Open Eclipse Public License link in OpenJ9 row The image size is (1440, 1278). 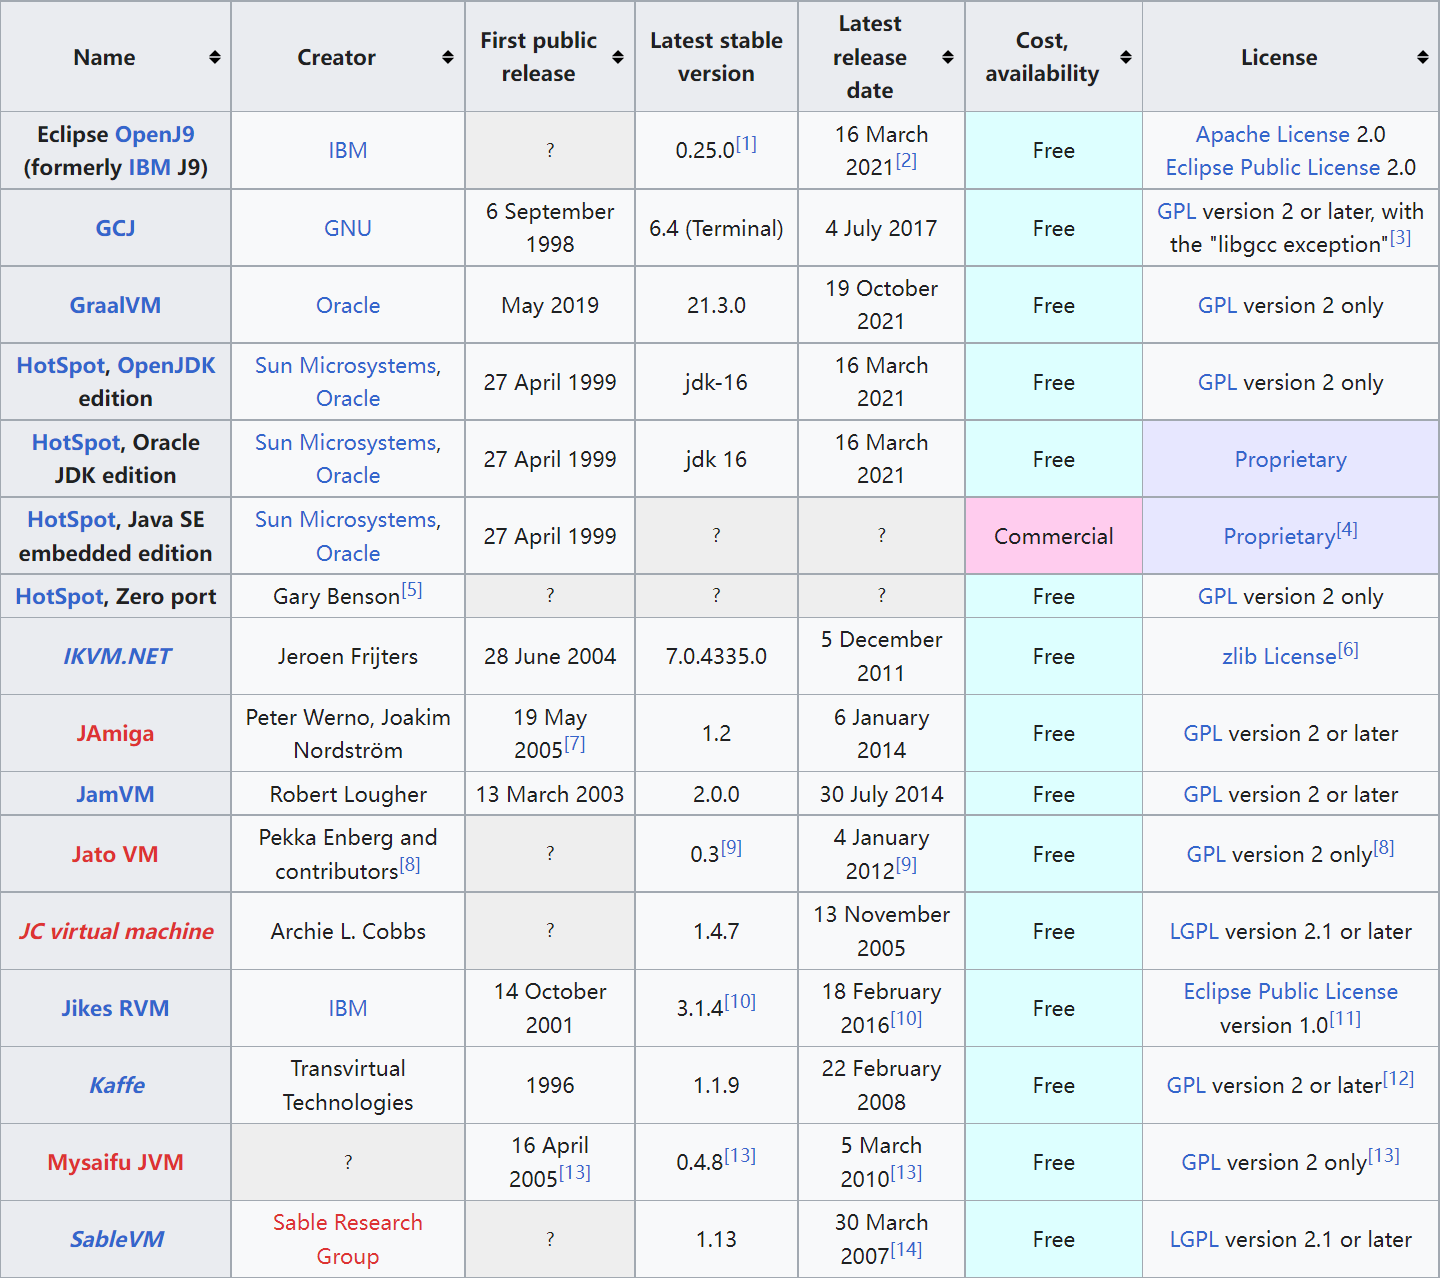[x=1272, y=167]
